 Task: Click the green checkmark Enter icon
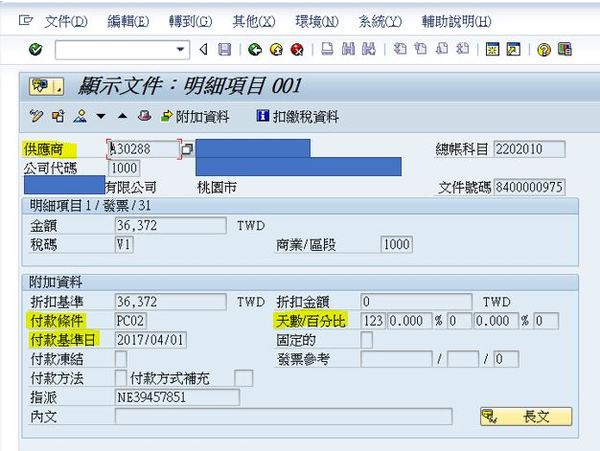[x=36, y=49]
